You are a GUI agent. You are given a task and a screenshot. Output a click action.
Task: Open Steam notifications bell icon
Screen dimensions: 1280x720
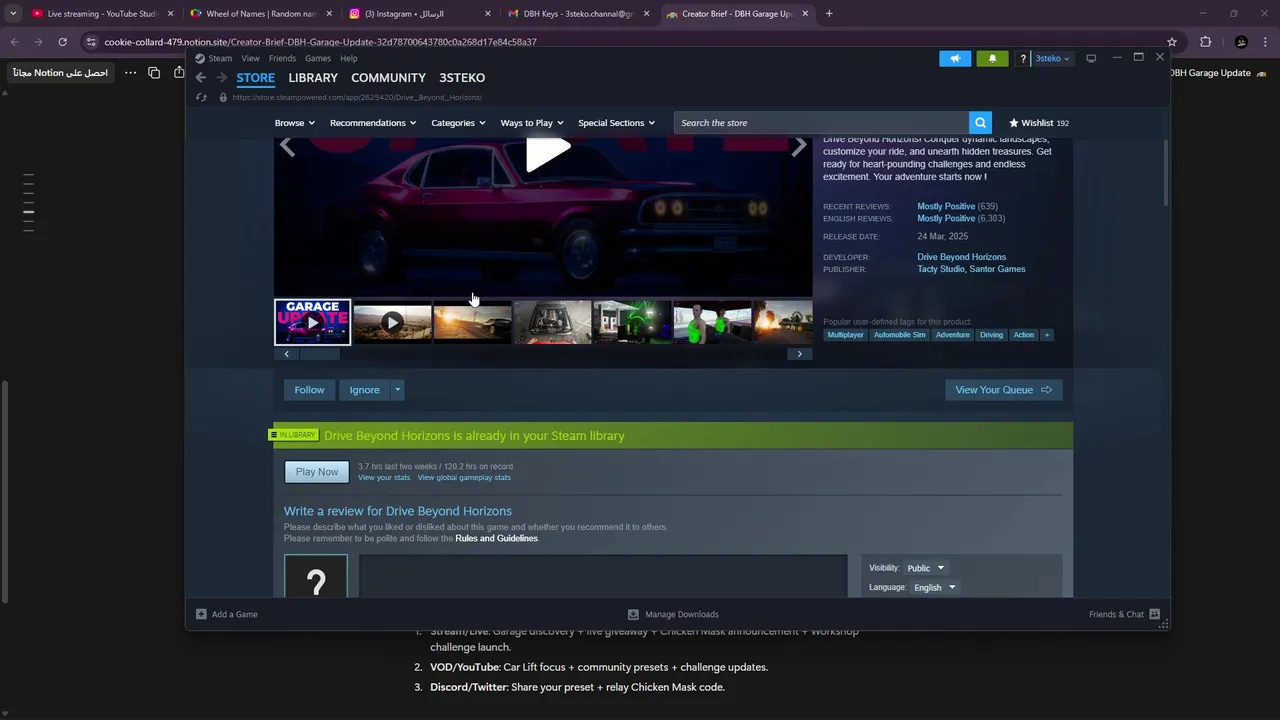(992, 58)
